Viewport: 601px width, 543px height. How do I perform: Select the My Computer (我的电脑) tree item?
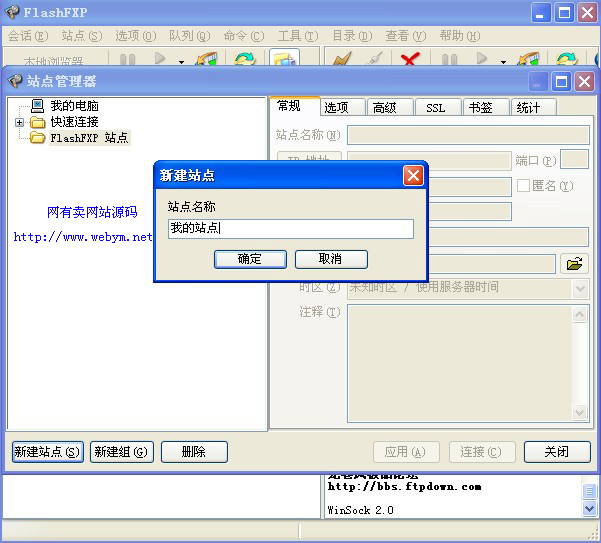click(x=74, y=106)
